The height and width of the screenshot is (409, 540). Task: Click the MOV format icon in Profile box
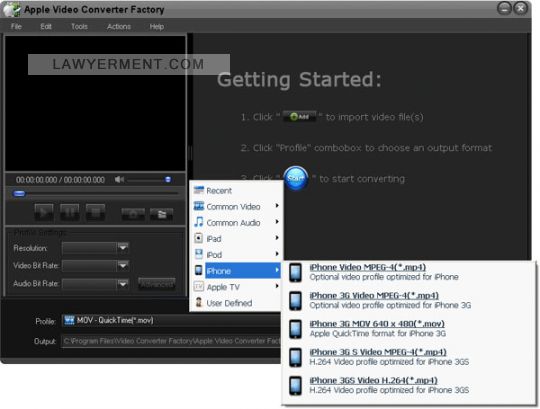(x=69, y=320)
